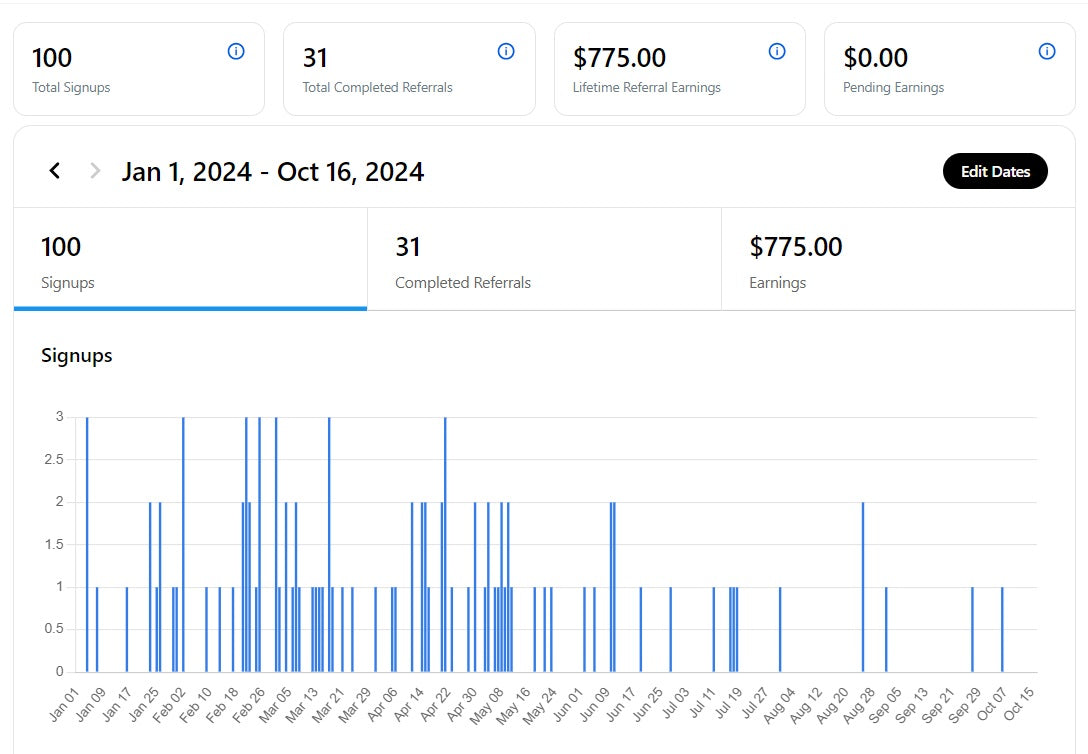Advance to next date range with right chevron

(95, 171)
